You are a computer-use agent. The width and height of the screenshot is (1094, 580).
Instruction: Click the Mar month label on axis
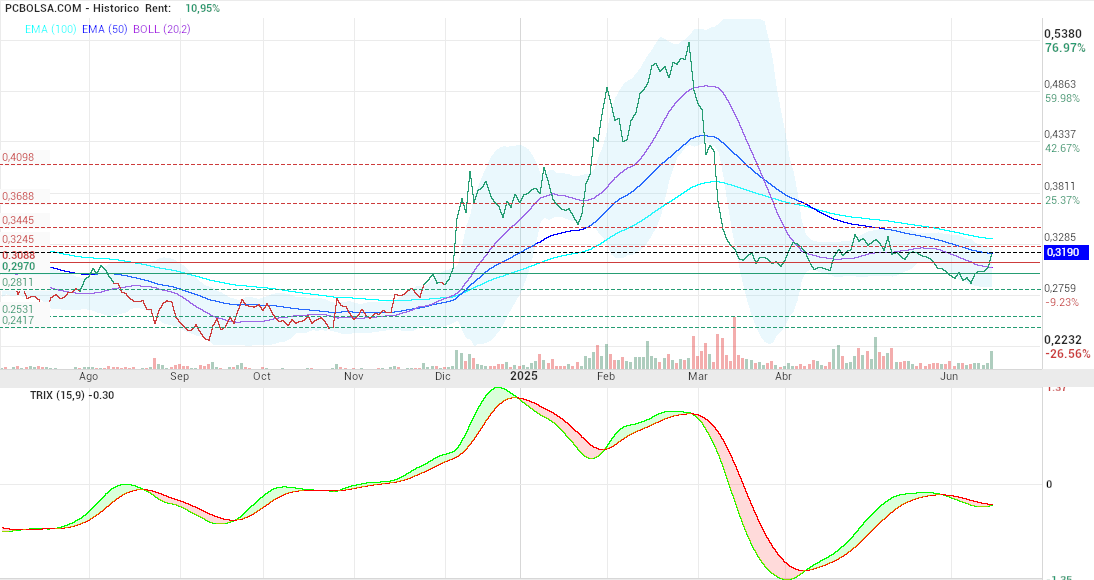coord(698,376)
